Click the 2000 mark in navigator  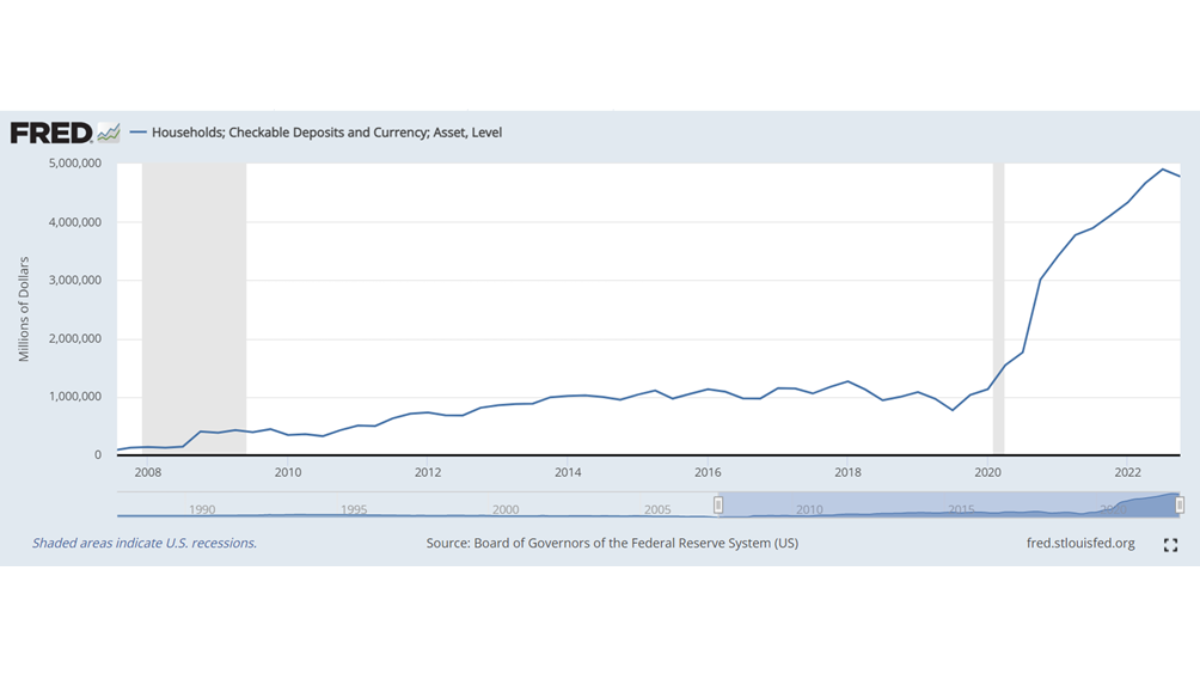pyautogui.click(x=506, y=509)
